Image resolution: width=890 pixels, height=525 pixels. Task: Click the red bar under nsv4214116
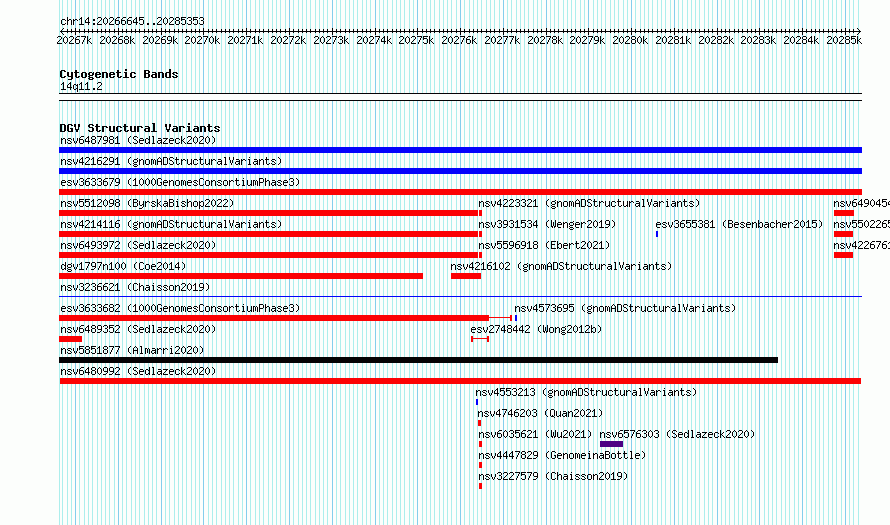tap(268, 234)
